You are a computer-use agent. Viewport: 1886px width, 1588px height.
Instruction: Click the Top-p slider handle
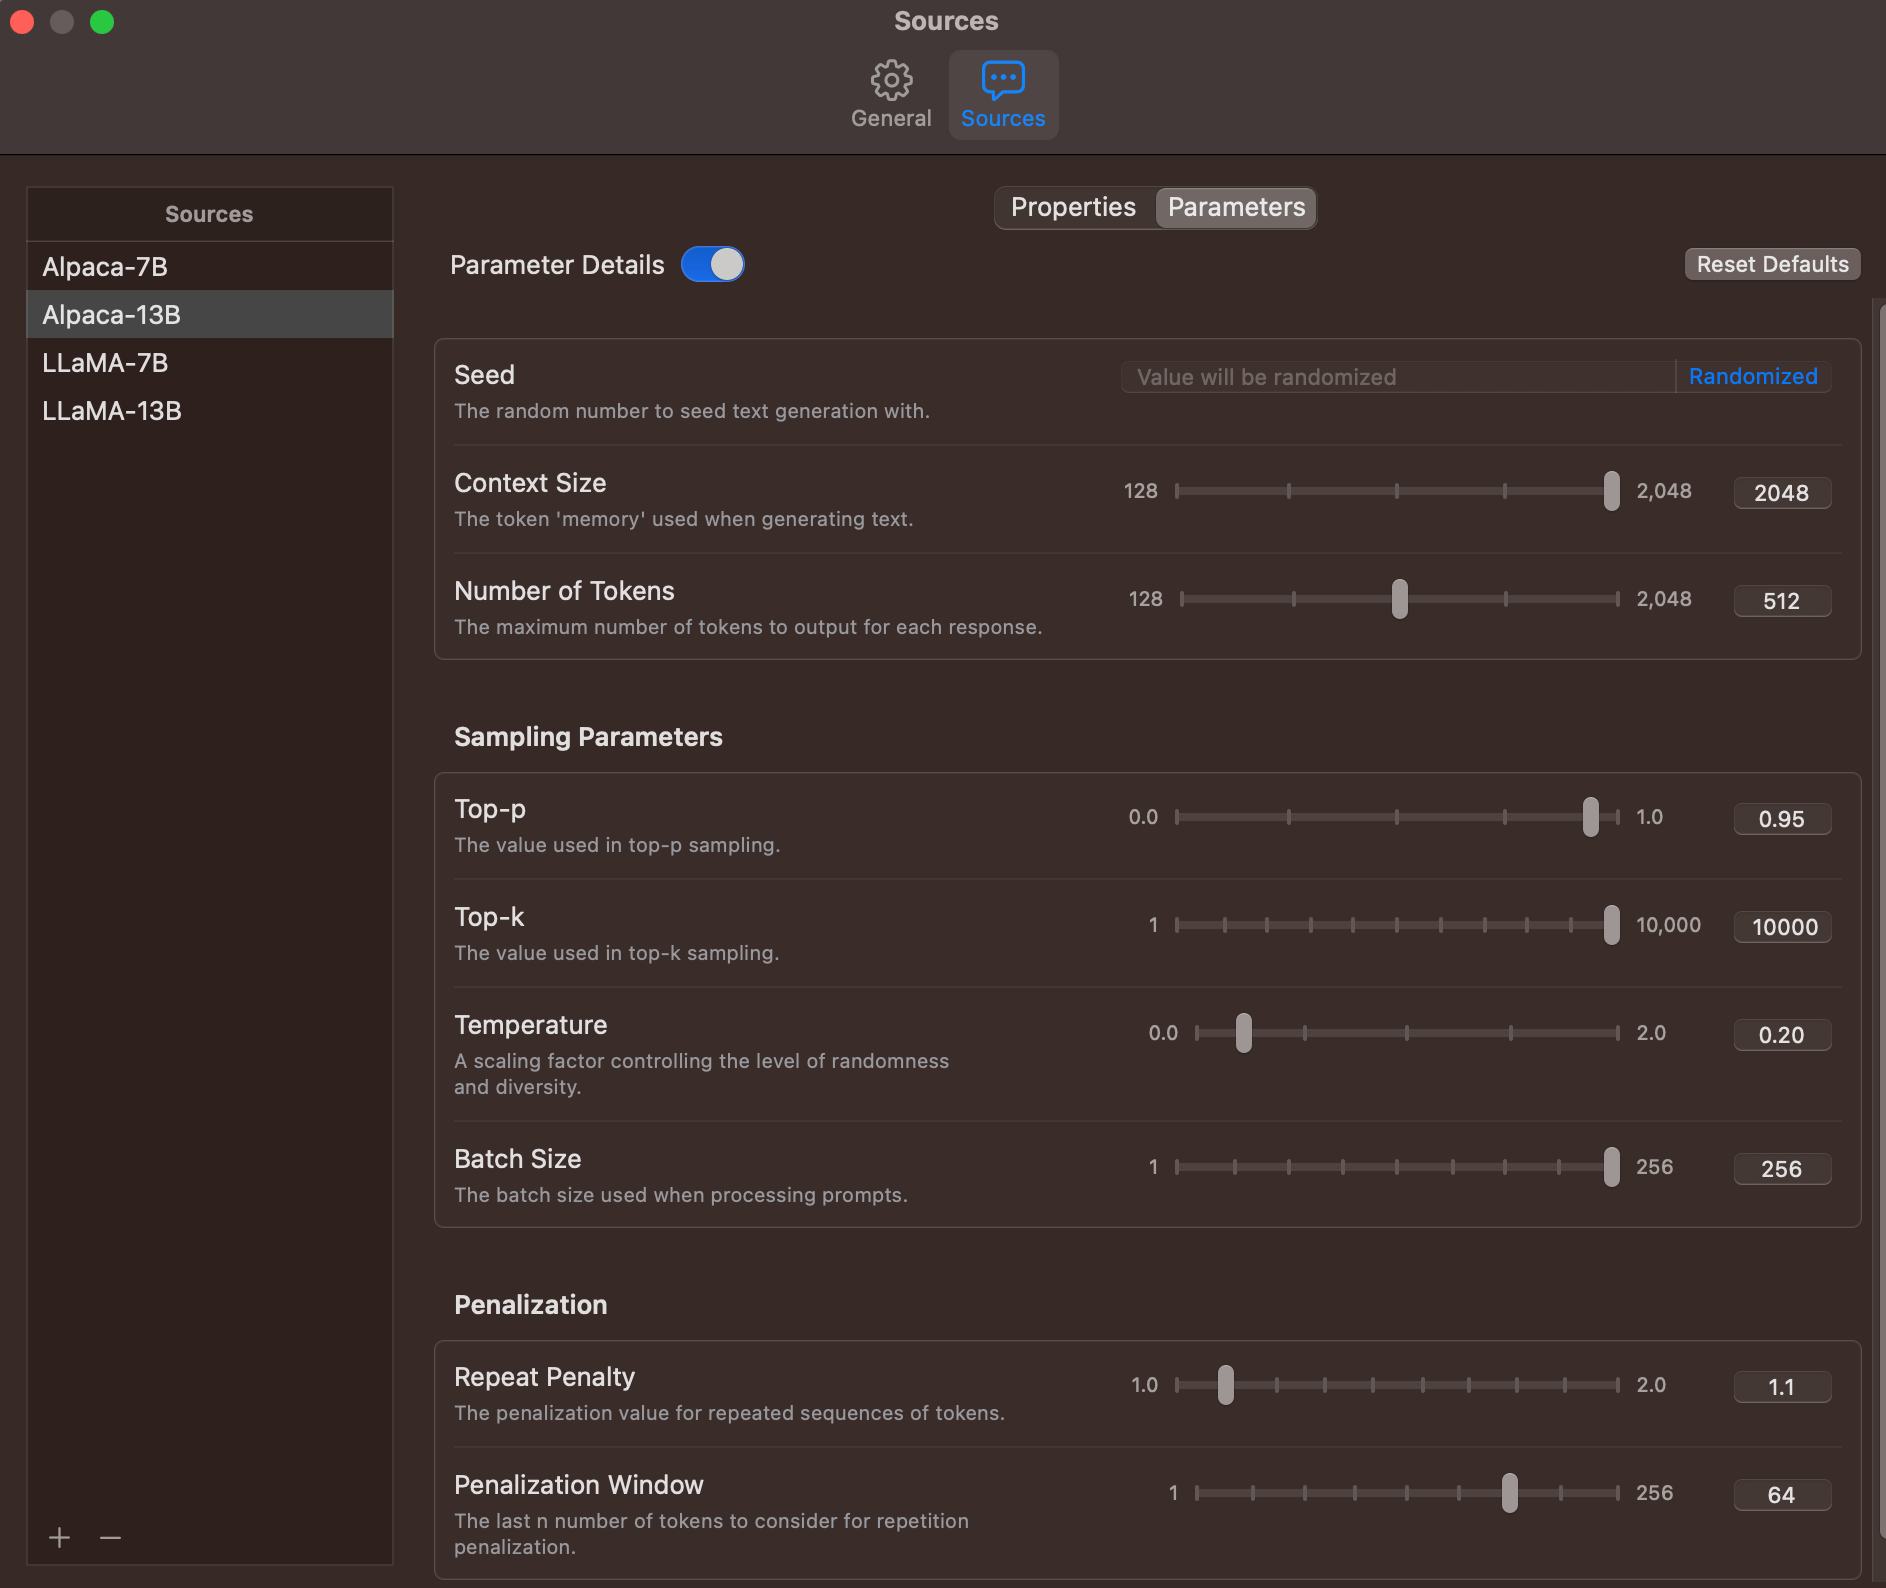coord(1590,817)
